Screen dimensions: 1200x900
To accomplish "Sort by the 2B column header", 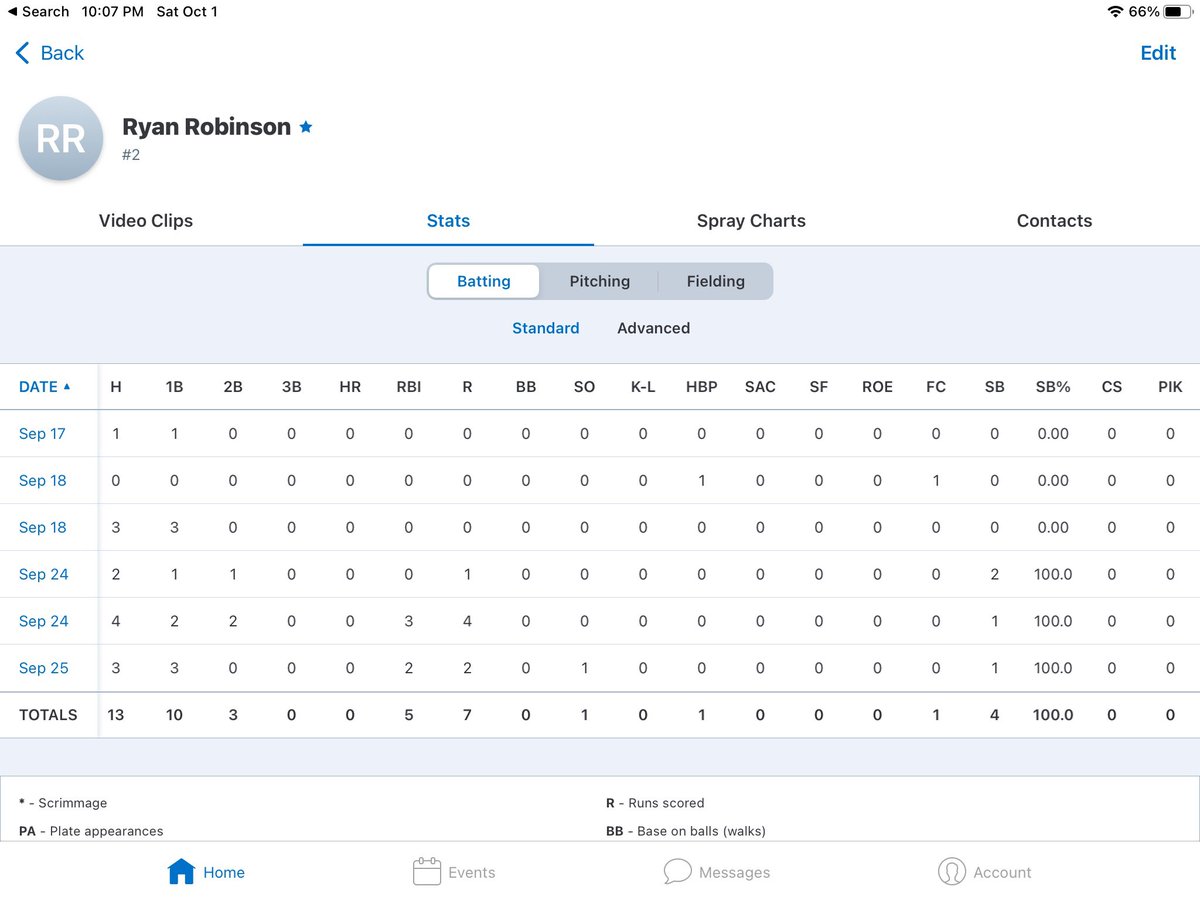I will (x=233, y=387).
